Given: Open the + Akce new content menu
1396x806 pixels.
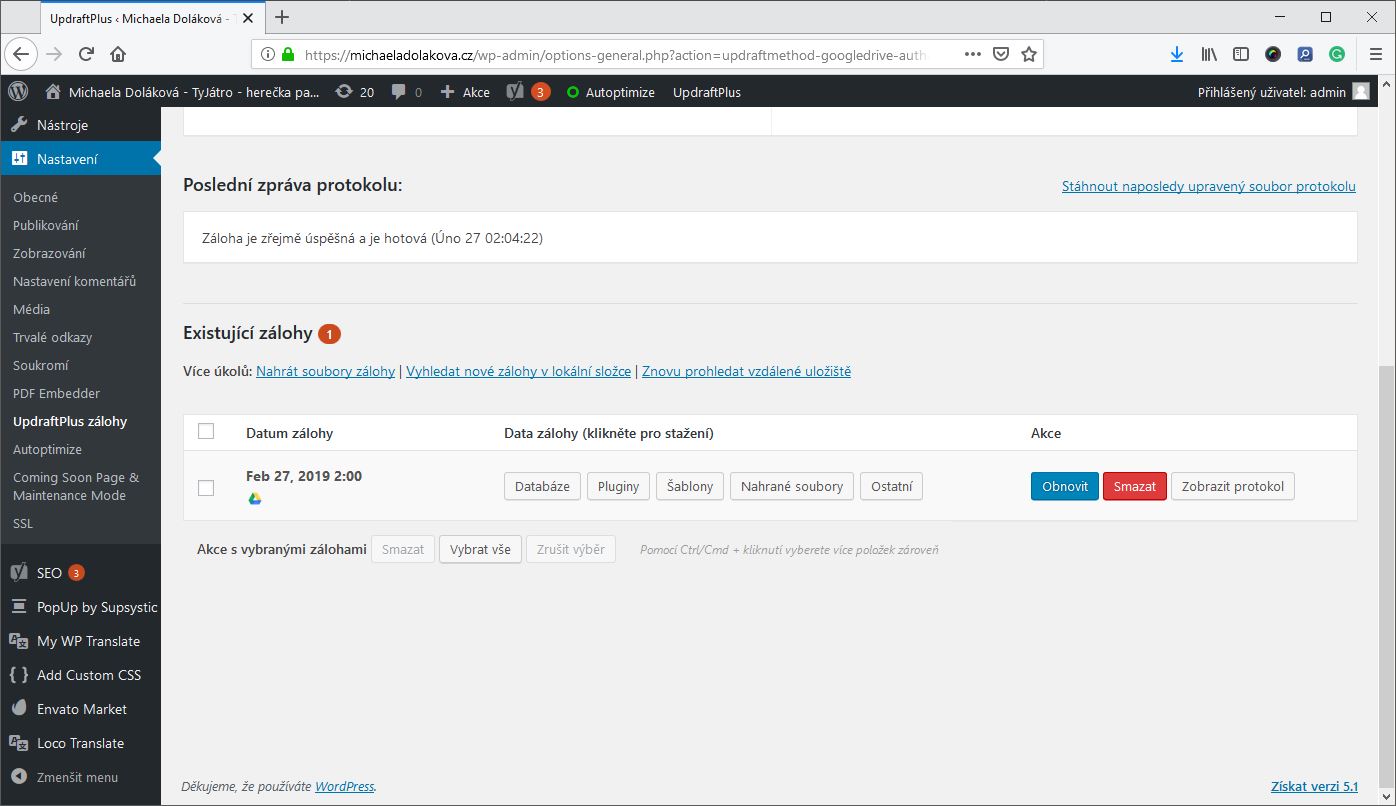Looking at the screenshot, I should pos(465,92).
